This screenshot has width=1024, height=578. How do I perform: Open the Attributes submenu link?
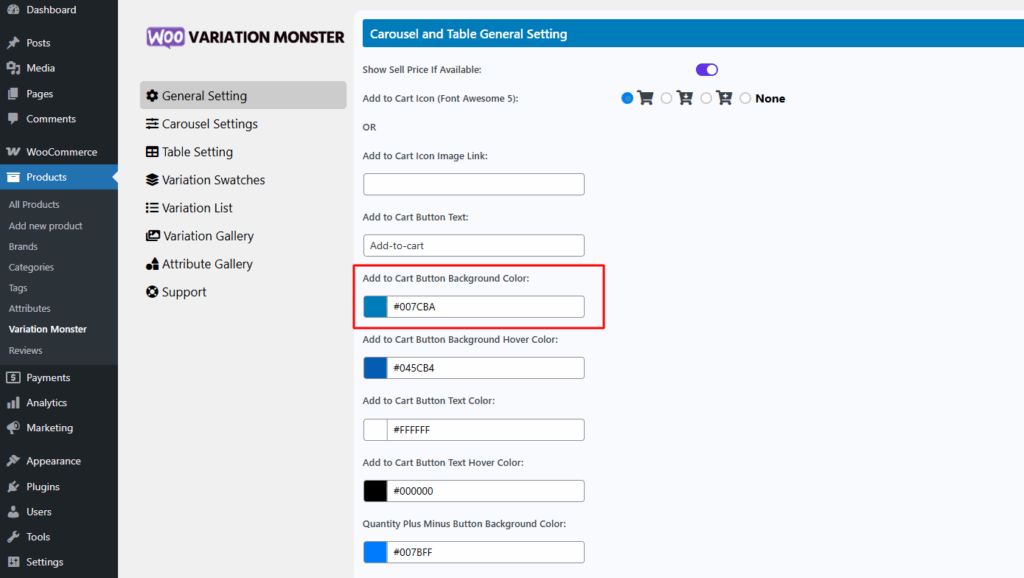point(29,308)
